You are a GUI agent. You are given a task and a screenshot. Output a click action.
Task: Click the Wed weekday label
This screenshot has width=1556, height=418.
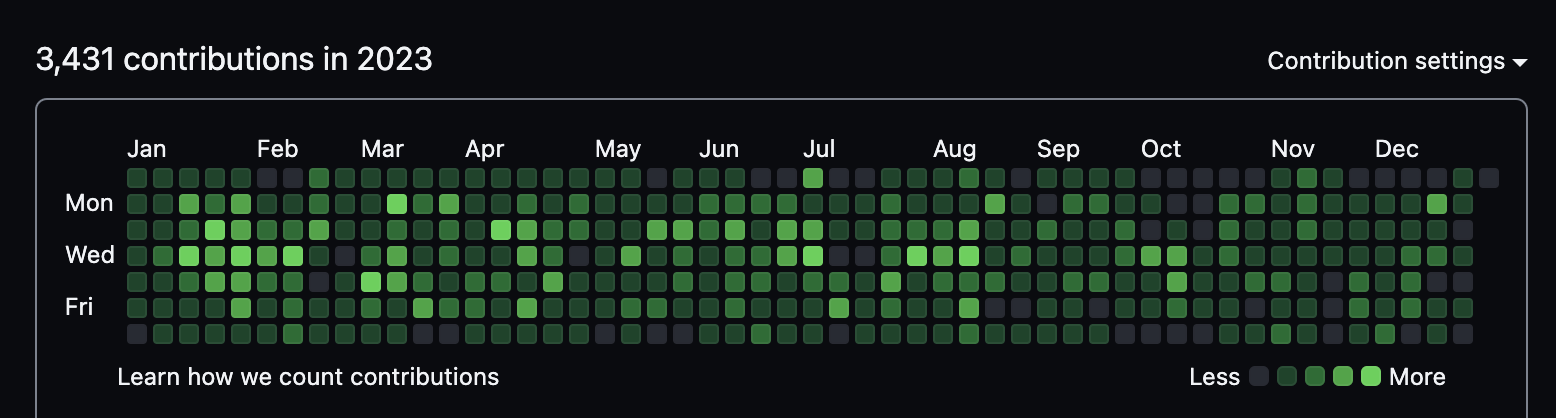(x=90, y=256)
